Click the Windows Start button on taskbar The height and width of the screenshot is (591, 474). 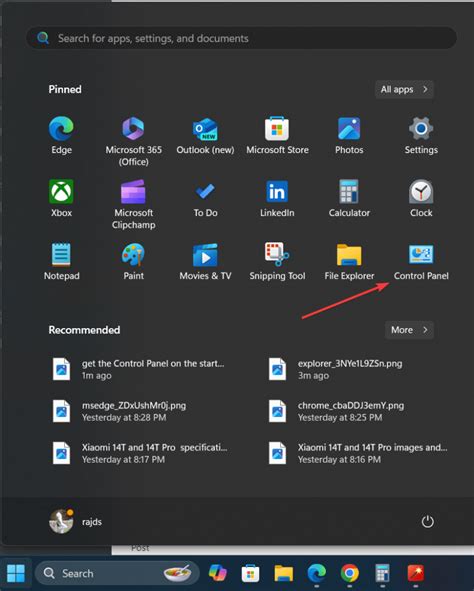16,573
